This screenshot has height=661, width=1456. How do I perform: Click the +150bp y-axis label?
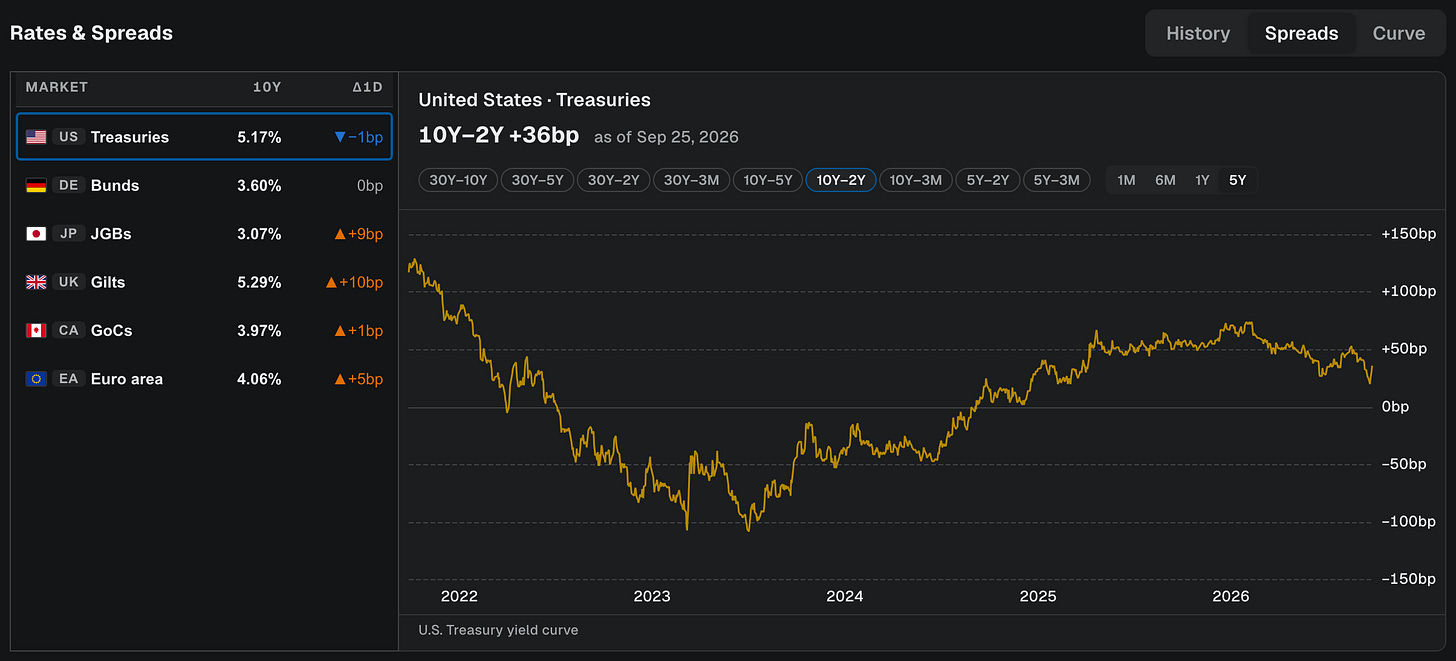click(x=1409, y=234)
